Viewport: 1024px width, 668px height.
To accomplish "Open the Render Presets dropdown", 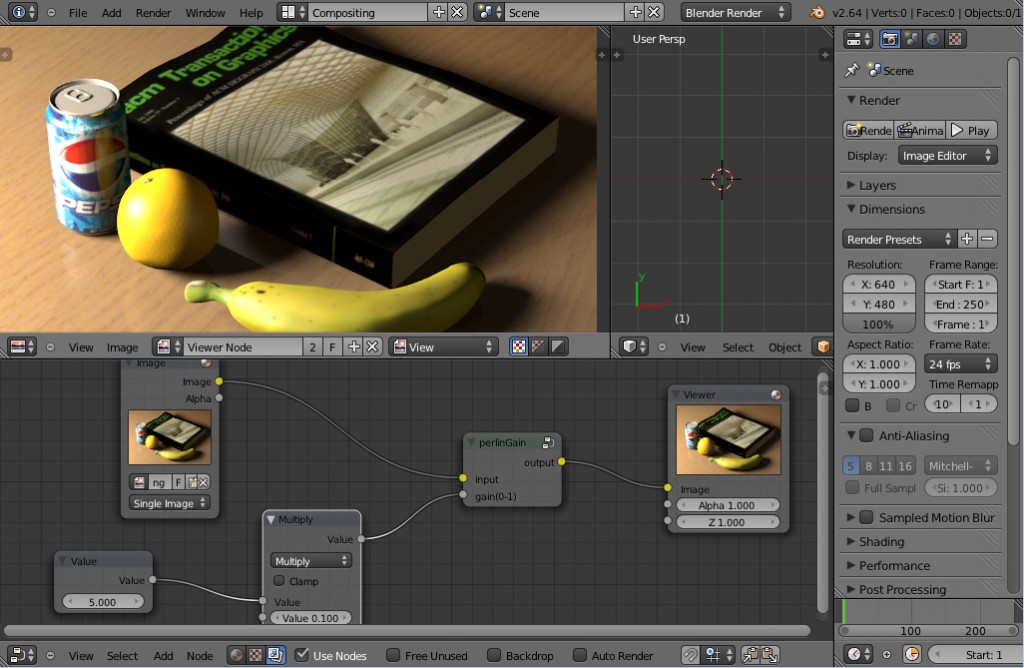I will coord(898,238).
